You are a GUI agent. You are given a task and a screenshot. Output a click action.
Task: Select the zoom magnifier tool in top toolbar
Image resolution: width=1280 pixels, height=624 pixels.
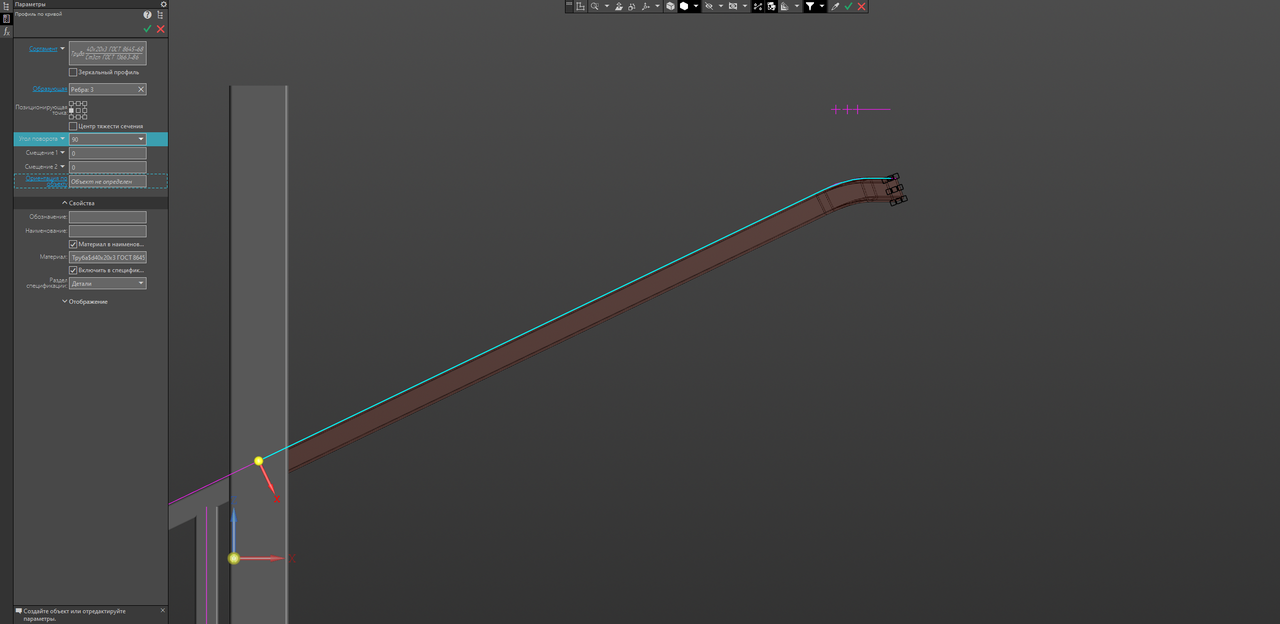coord(594,6)
